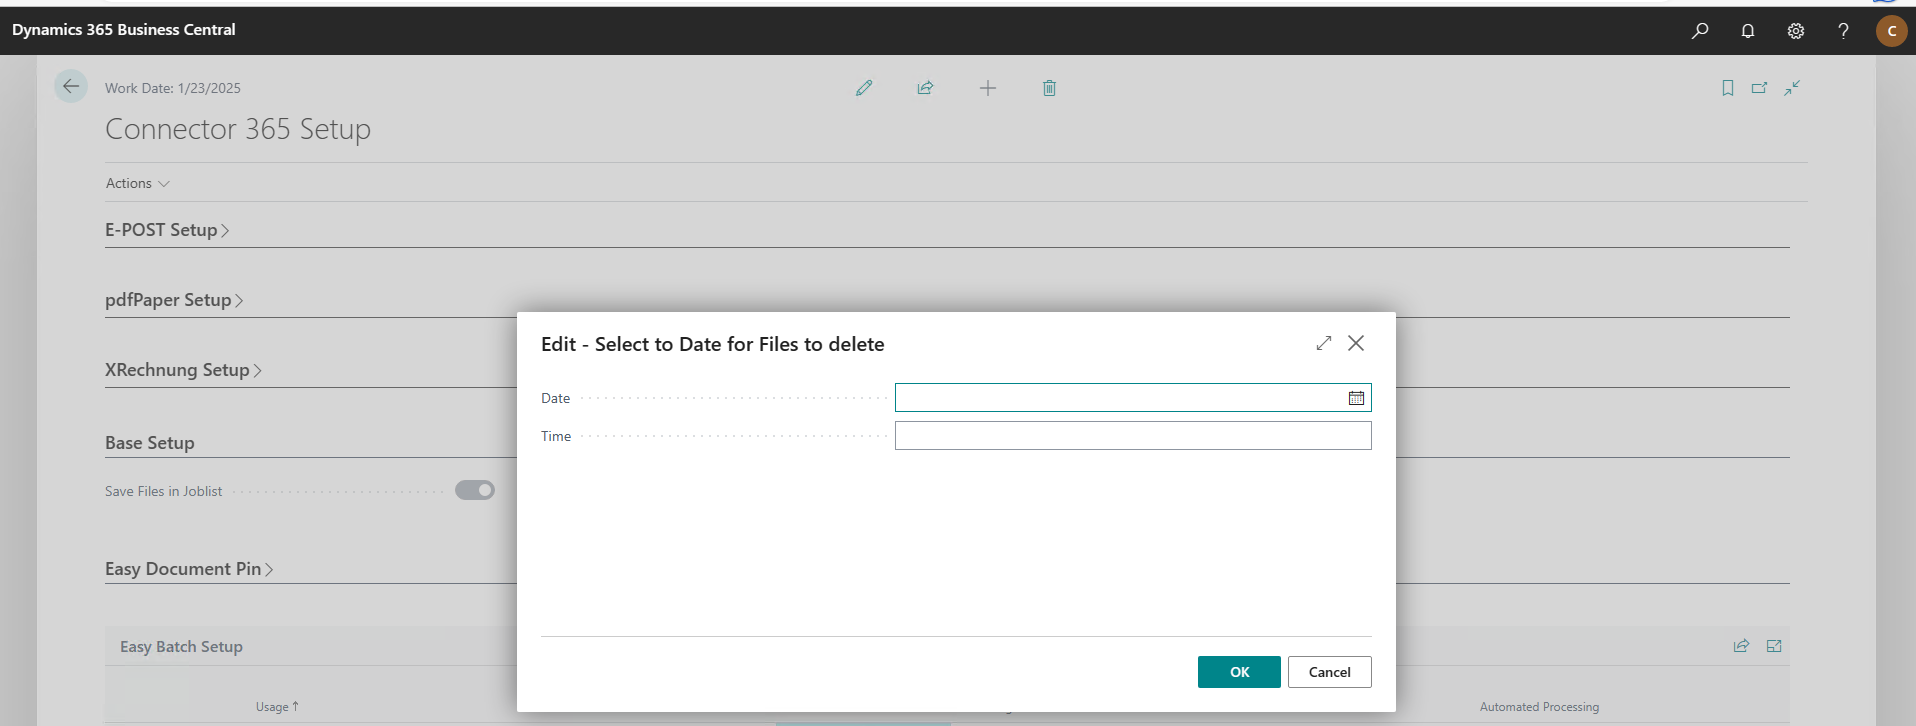1916x726 pixels.
Task: Expand the XRechnung Setup section
Action: pyautogui.click(x=183, y=370)
